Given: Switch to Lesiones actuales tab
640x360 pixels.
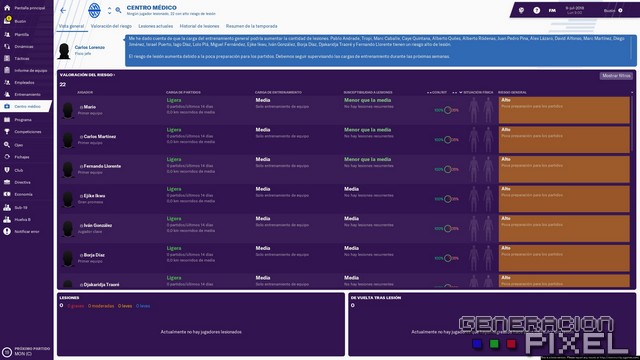Looking at the screenshot, I should 156,26.
